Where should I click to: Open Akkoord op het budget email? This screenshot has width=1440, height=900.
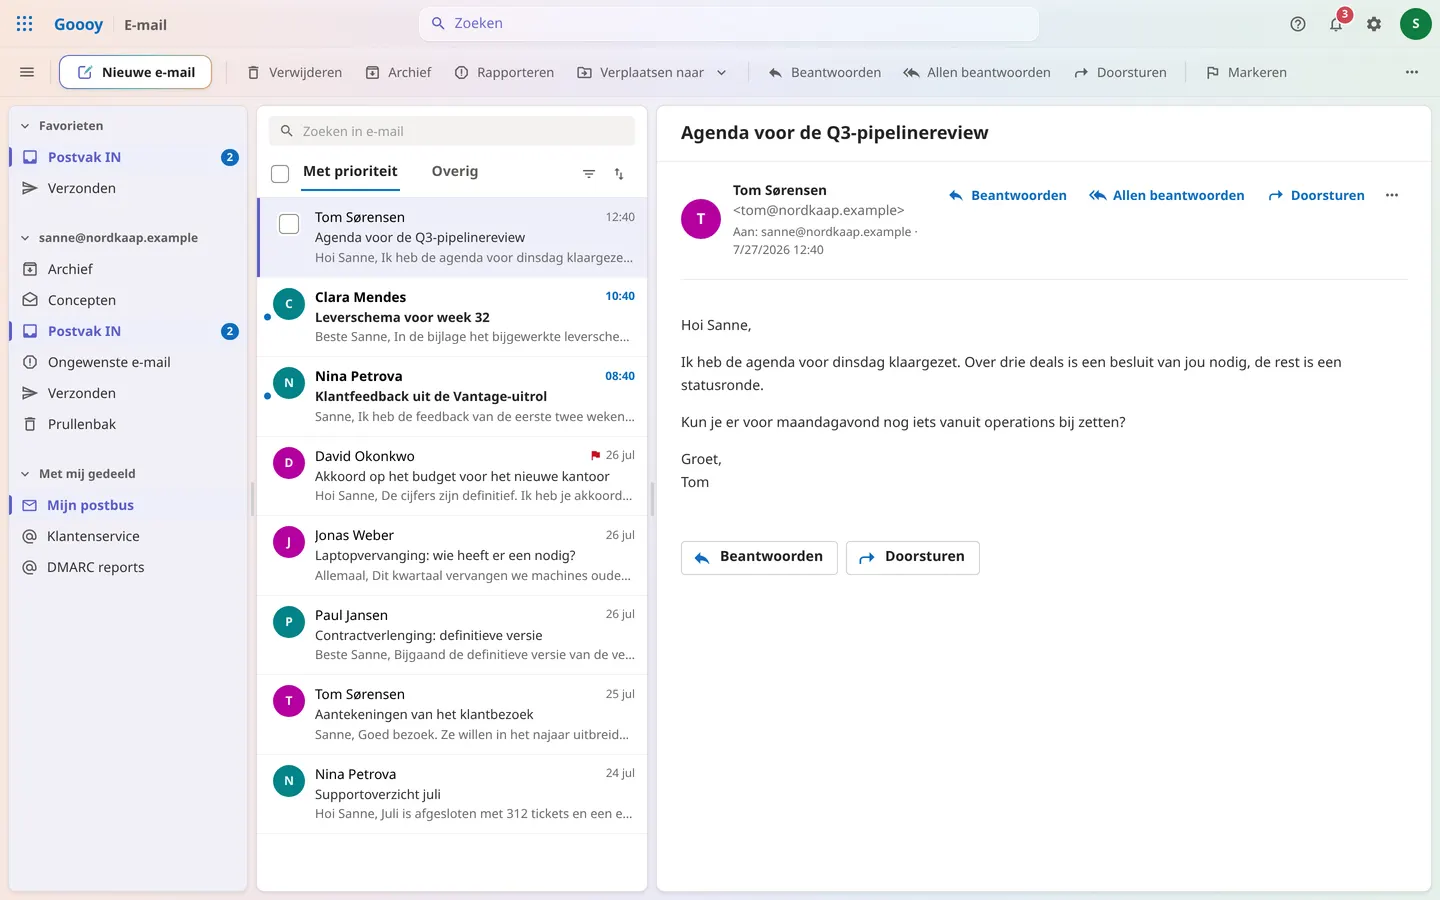point(452,476)
